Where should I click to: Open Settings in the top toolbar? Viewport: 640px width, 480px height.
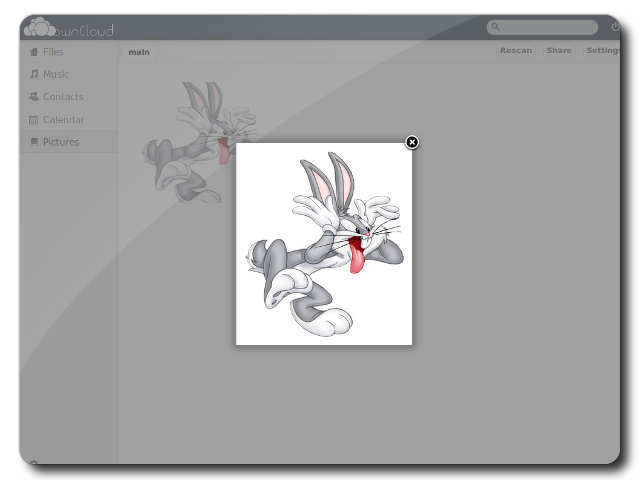click(603, 50)
